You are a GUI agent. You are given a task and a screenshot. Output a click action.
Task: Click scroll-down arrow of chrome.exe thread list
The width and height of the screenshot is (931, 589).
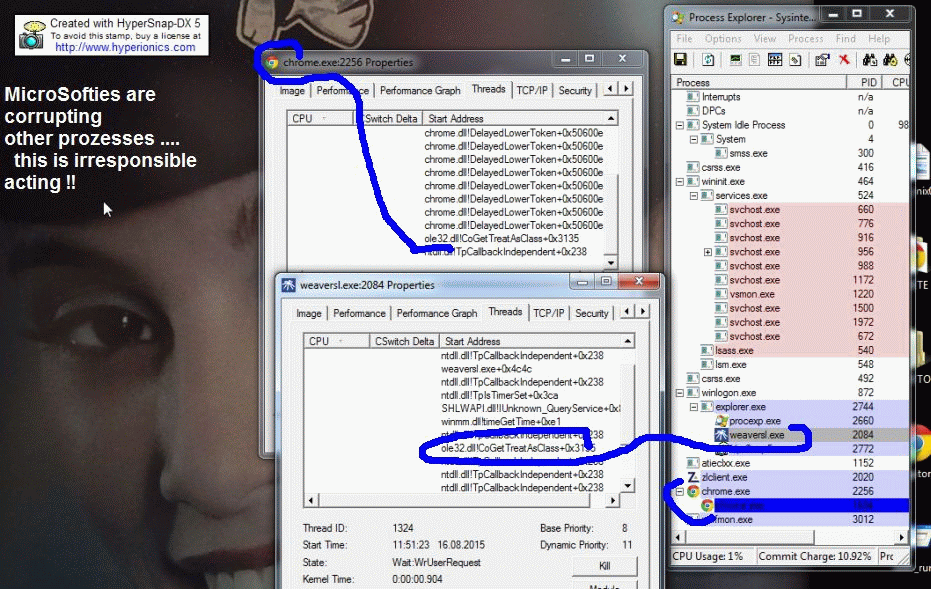[611, 263]
